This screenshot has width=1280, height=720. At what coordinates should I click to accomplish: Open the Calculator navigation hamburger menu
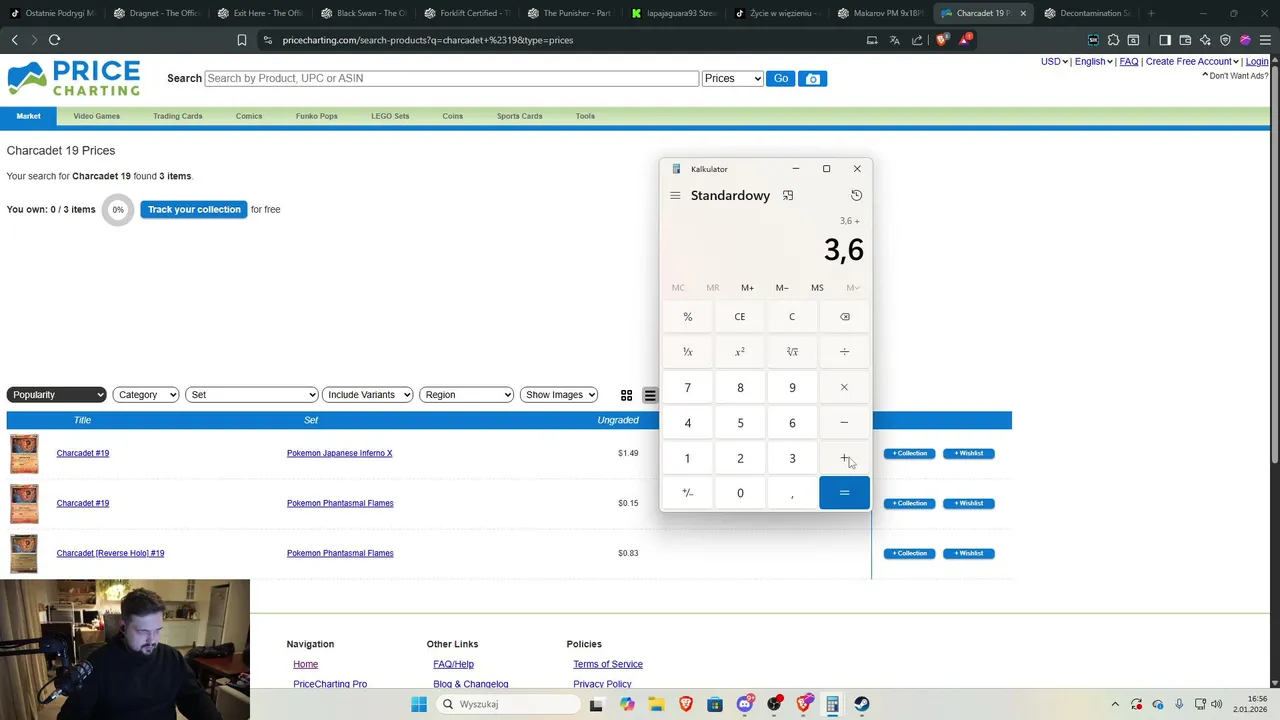[x=675, y=196]
